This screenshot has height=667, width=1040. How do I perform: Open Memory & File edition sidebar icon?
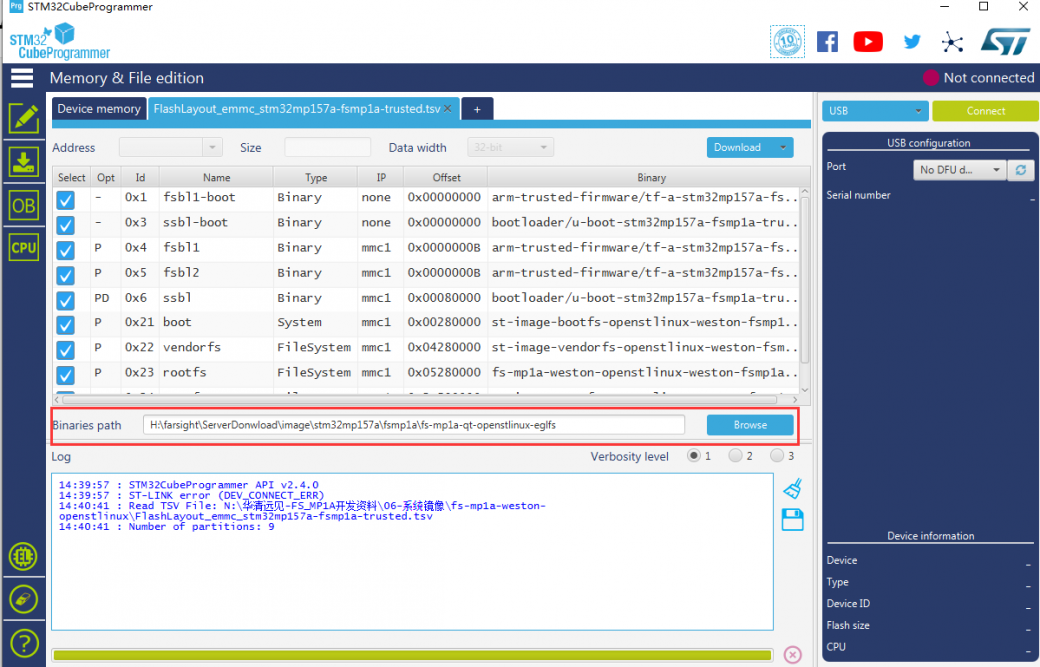[x=23, y=118]
